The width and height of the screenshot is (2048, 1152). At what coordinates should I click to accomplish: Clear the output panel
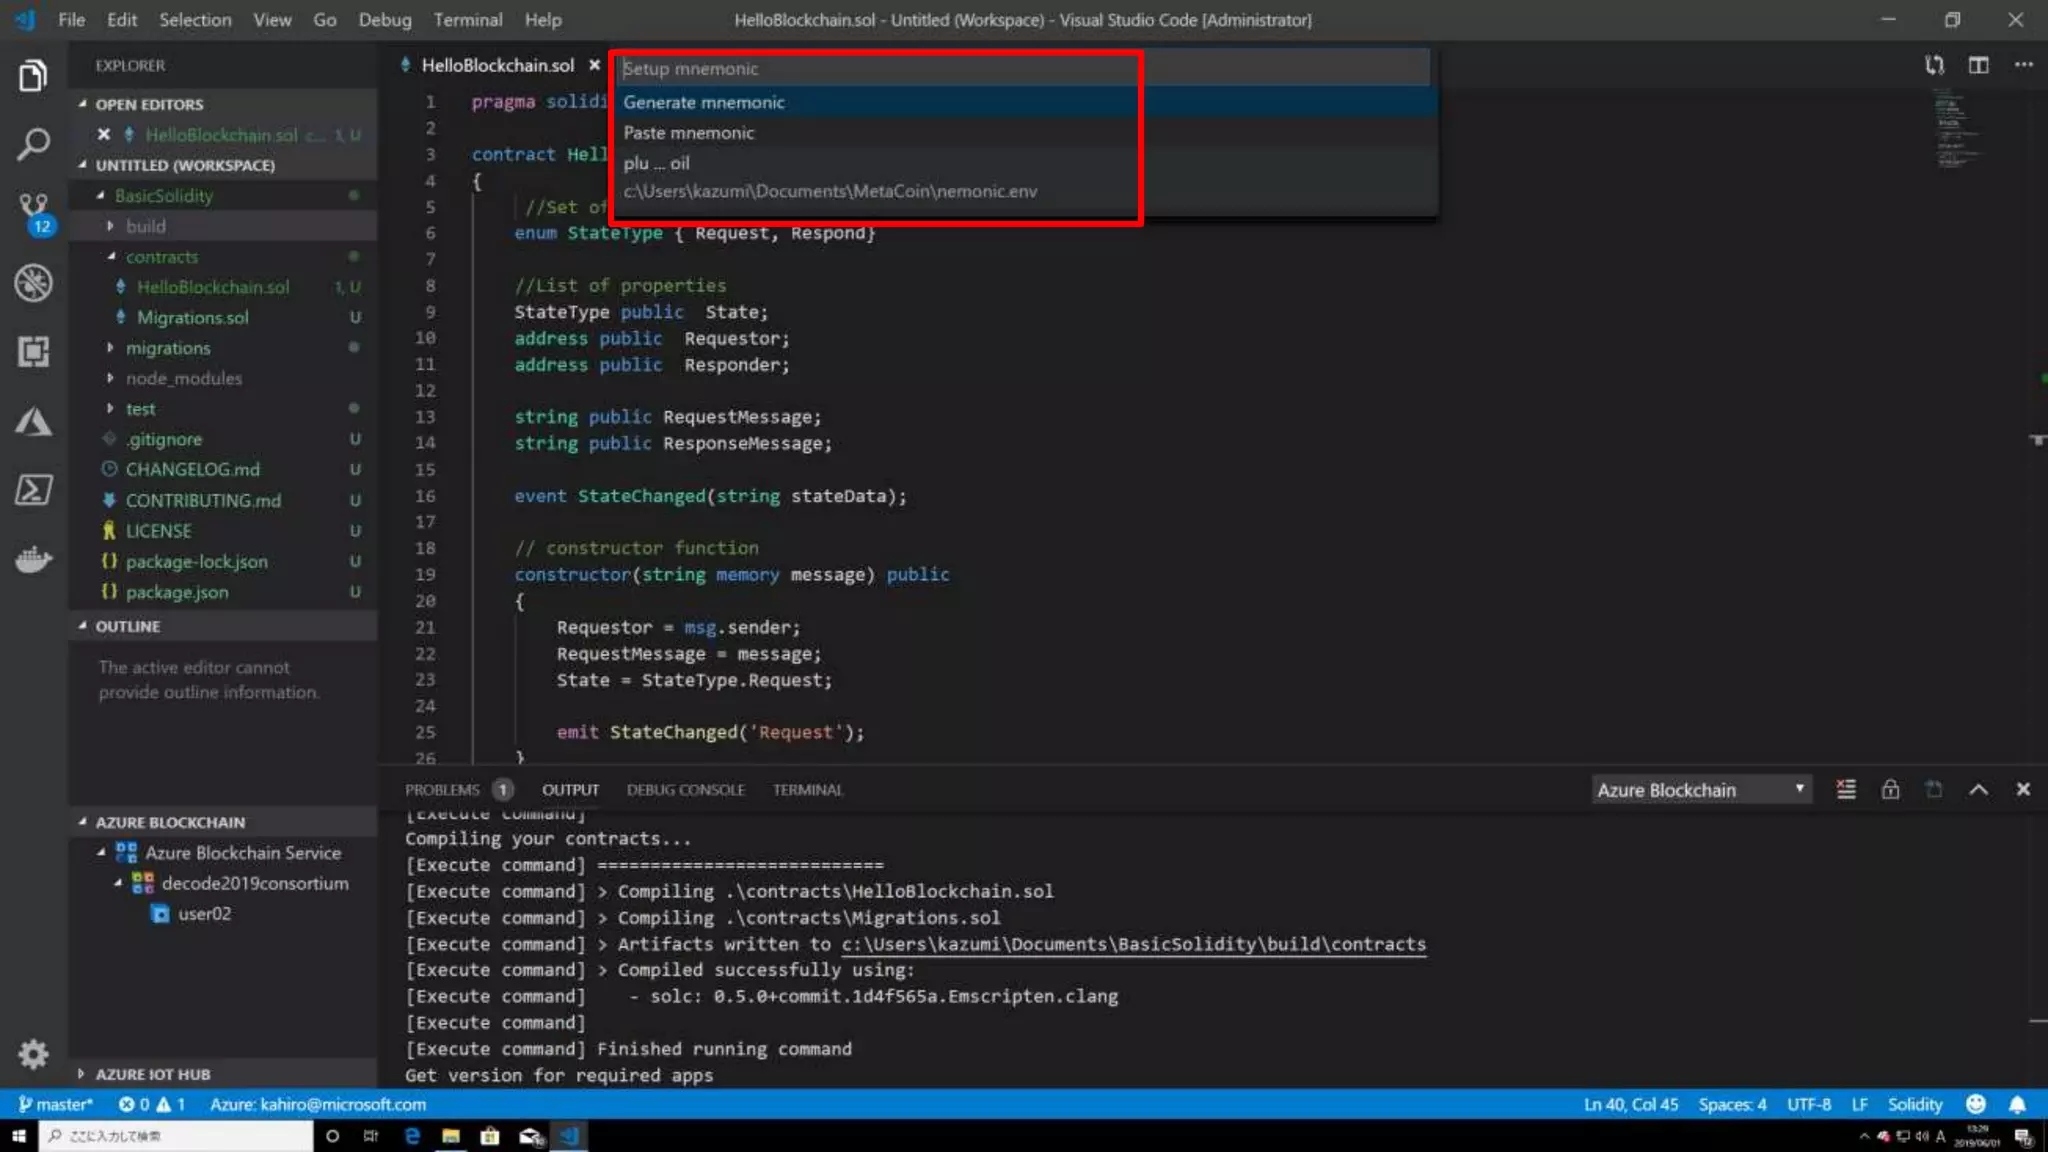point(1846,790)
